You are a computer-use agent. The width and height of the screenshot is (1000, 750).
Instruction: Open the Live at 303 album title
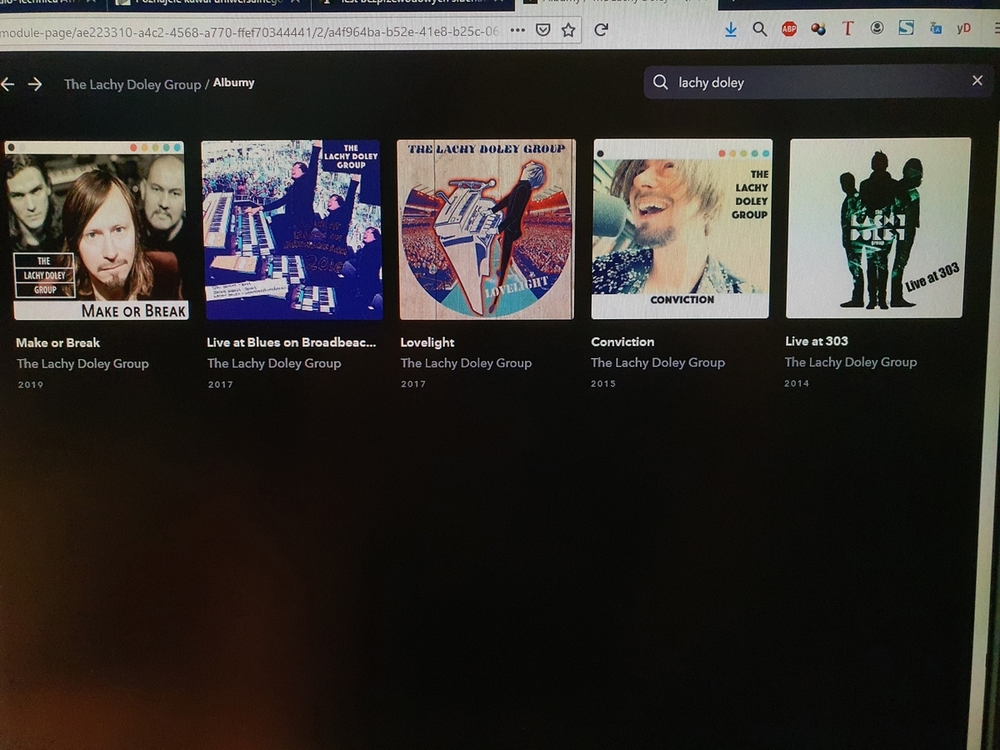(816, 341)
